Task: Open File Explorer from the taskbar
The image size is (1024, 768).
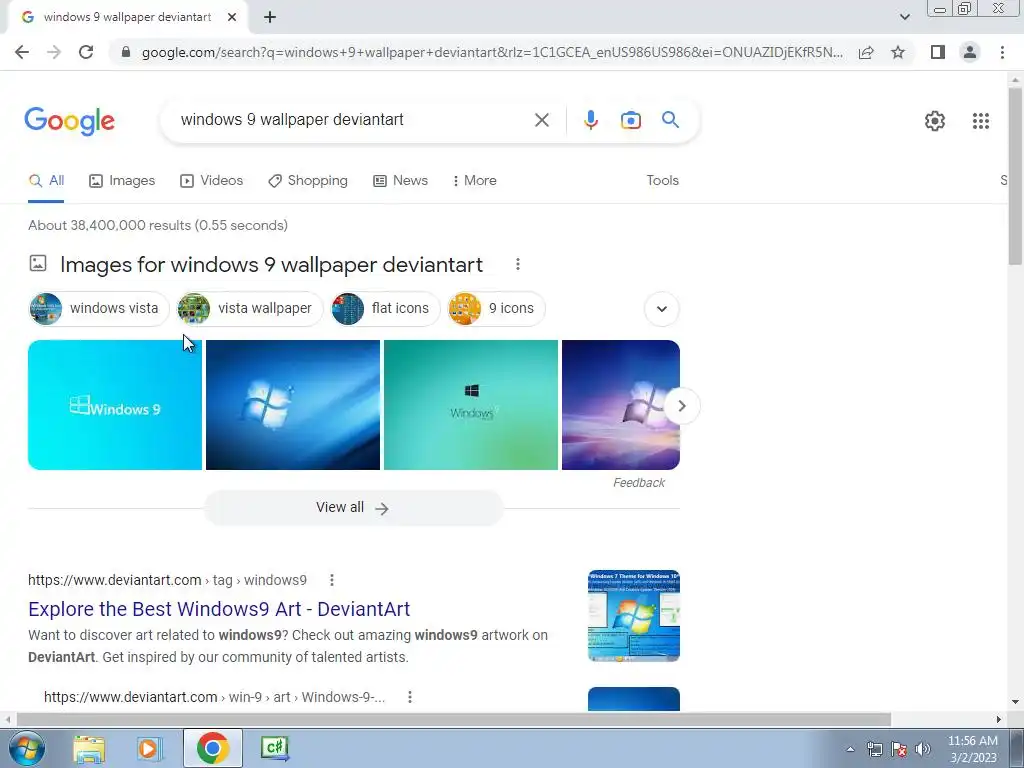Action: (x=89, y=749)
